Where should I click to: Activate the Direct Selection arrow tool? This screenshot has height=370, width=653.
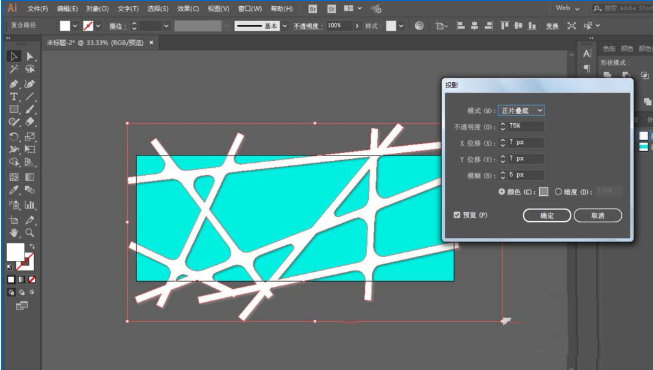coord(30,56)
